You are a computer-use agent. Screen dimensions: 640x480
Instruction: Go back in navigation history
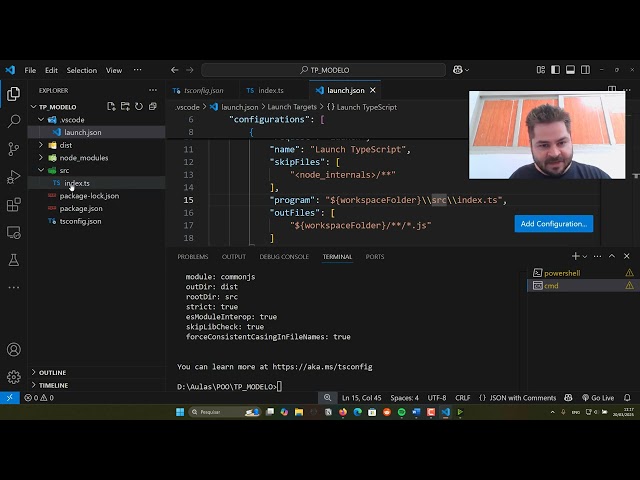[x=175, y=70]
